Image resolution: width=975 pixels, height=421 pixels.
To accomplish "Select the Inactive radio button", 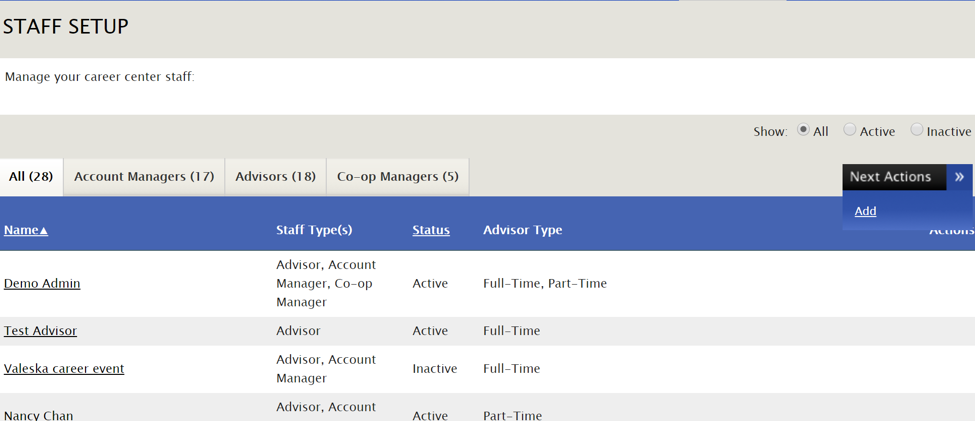I will pos(917,130).
